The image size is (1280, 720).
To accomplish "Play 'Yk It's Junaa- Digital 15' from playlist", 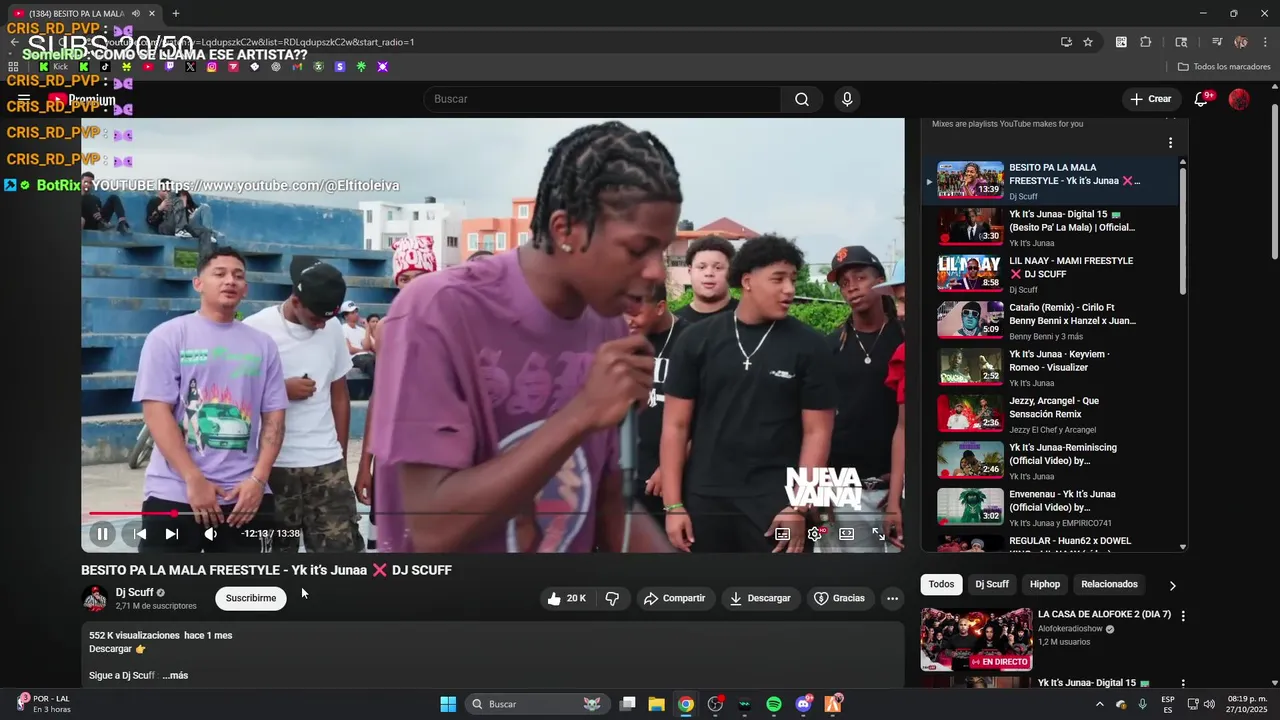I will point(1052,227).
